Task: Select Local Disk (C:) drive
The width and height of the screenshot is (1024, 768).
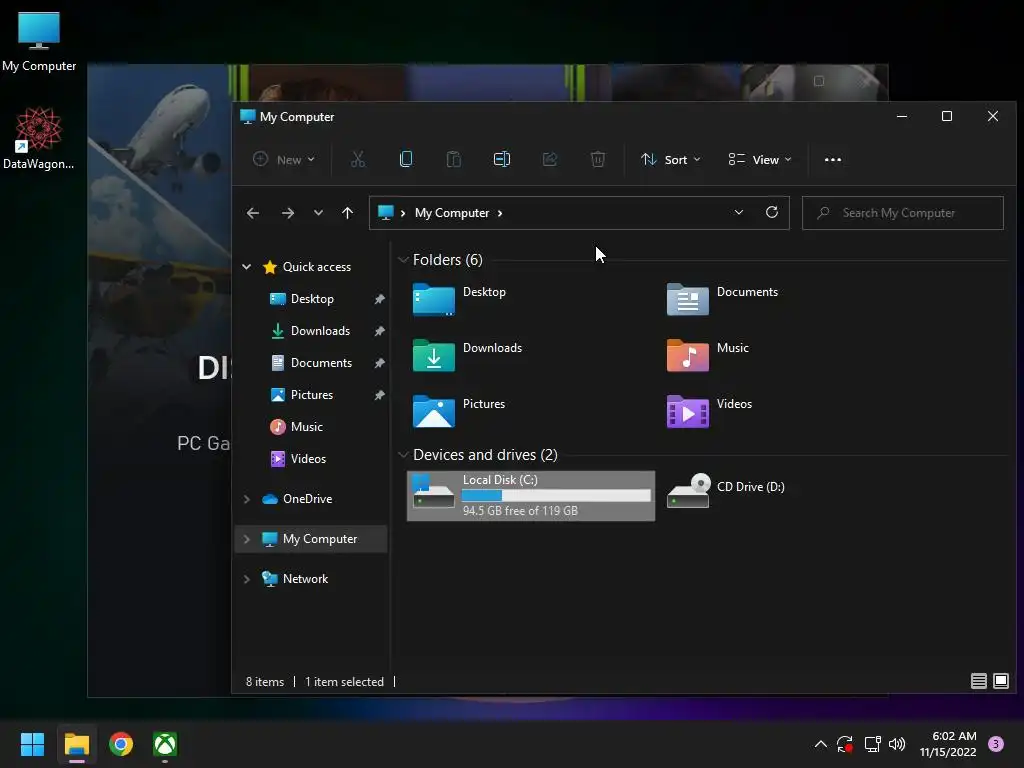Action: coord(531,496)
